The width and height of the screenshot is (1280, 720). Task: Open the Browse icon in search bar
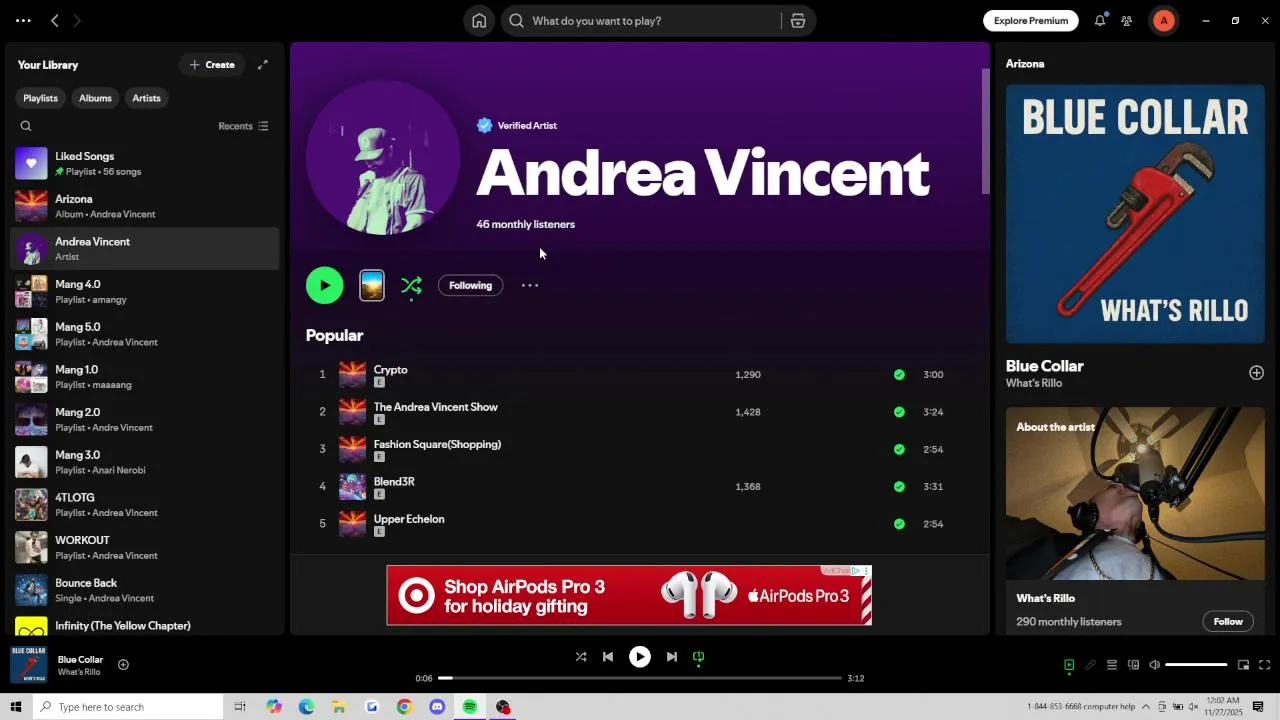point(798,21)
